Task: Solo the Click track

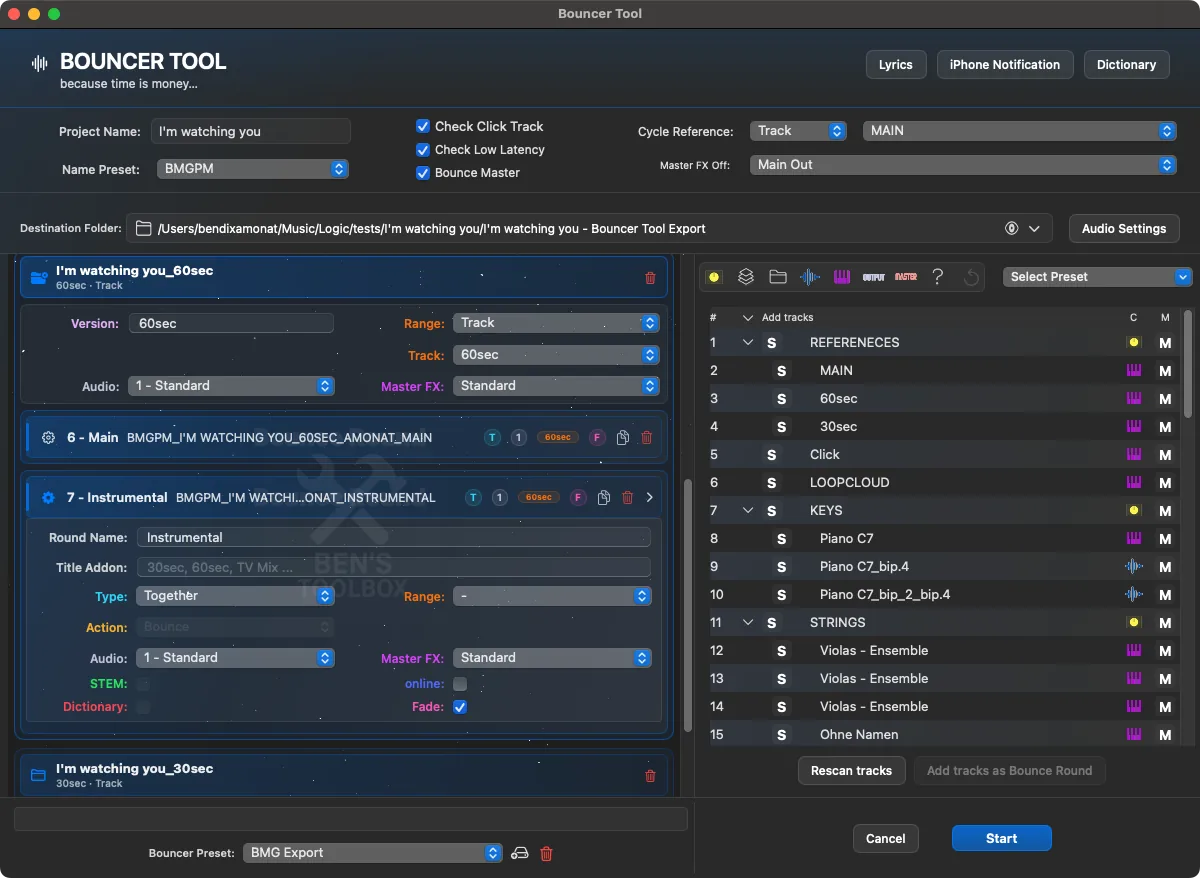Action: point(771,454)
